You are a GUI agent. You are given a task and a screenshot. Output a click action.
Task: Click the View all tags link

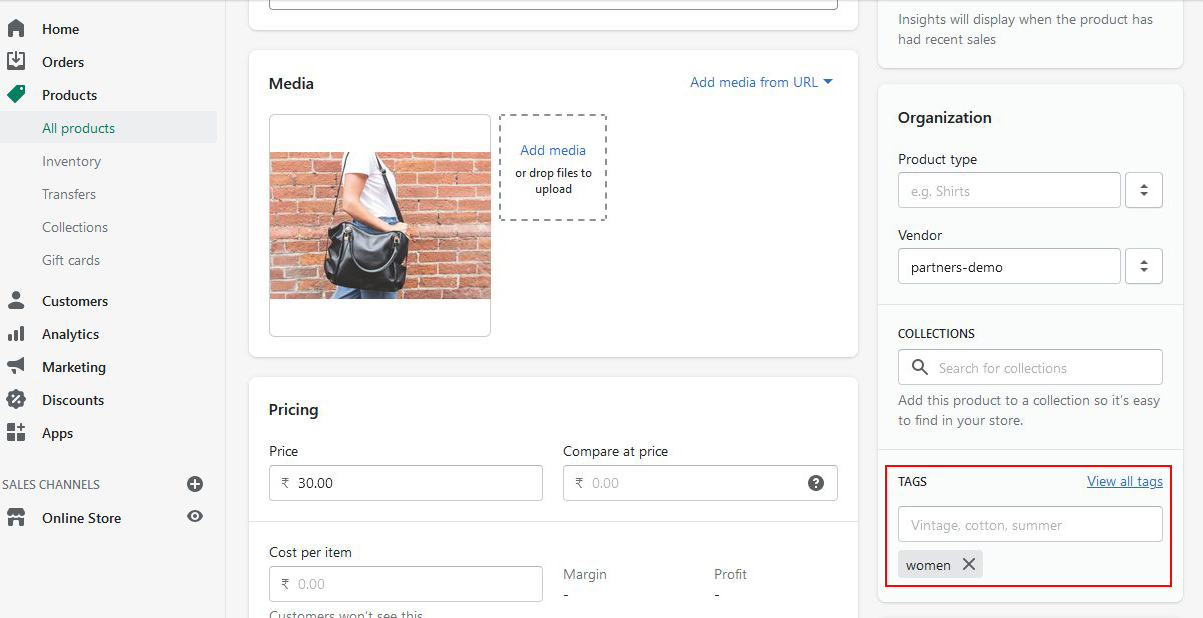[x=1124, y=481]
